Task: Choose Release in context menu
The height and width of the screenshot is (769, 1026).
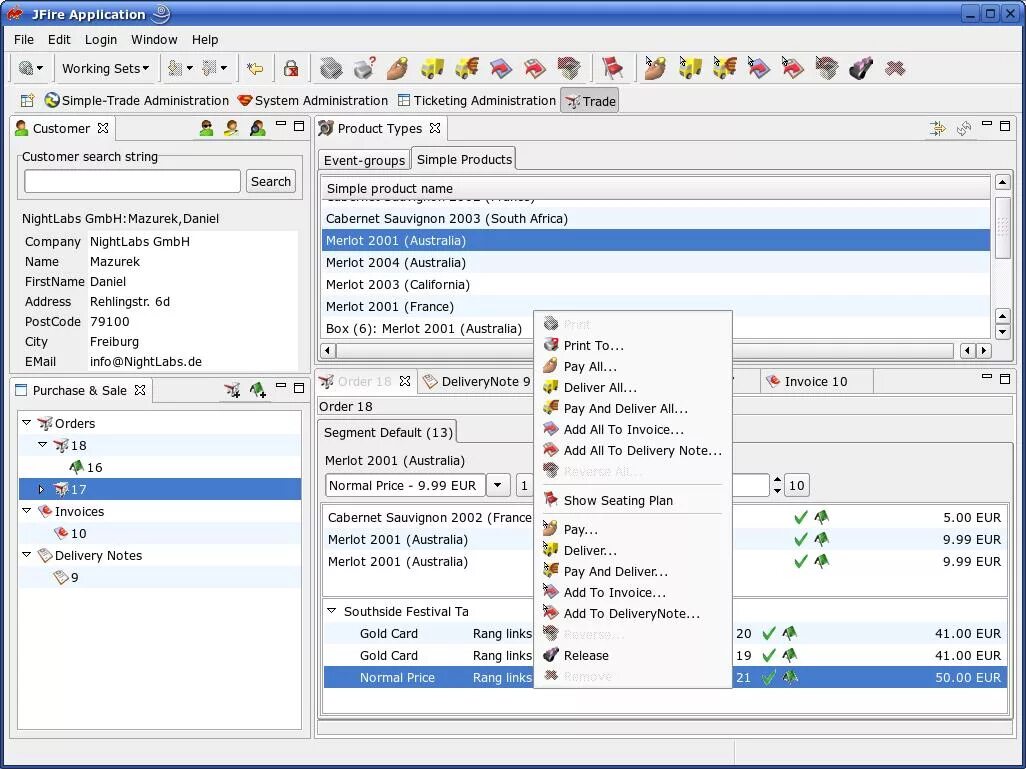Action: [633, 655]
